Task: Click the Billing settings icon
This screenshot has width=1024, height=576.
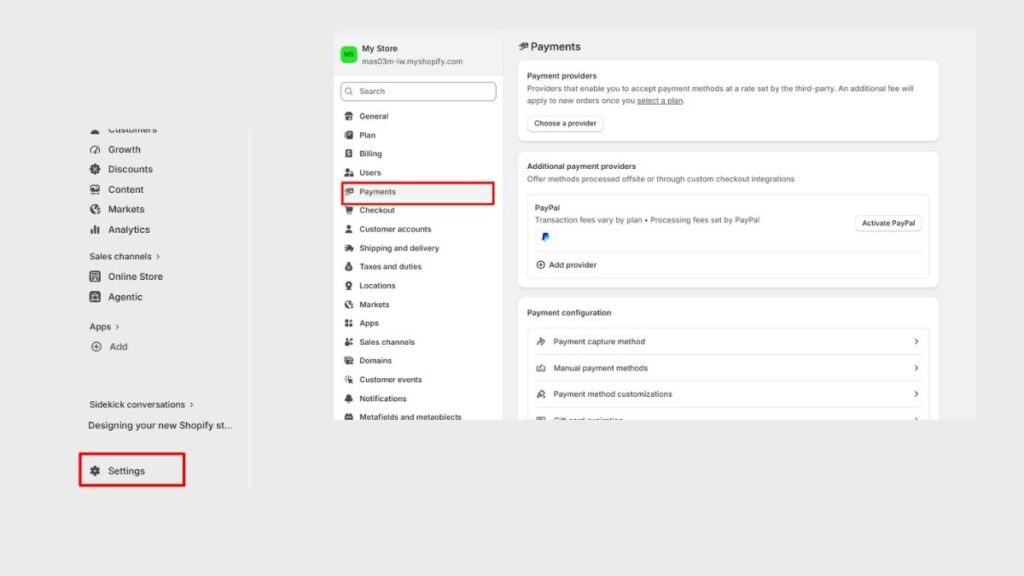Action: coord(349,153)
